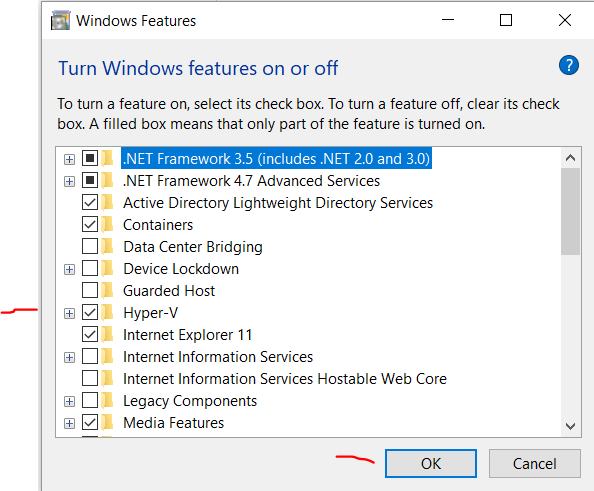The height and width of the screenshot is (491, 594).
Task: Click the folder icon next to Media Features
Action: [108, 422]
